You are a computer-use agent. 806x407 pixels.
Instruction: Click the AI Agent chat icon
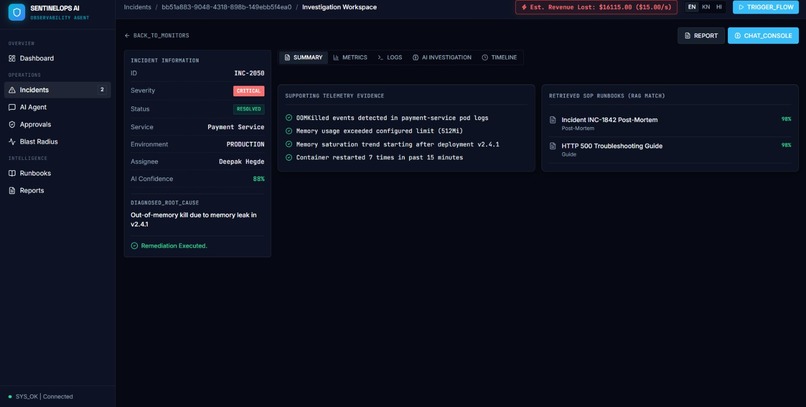point(12,107)
